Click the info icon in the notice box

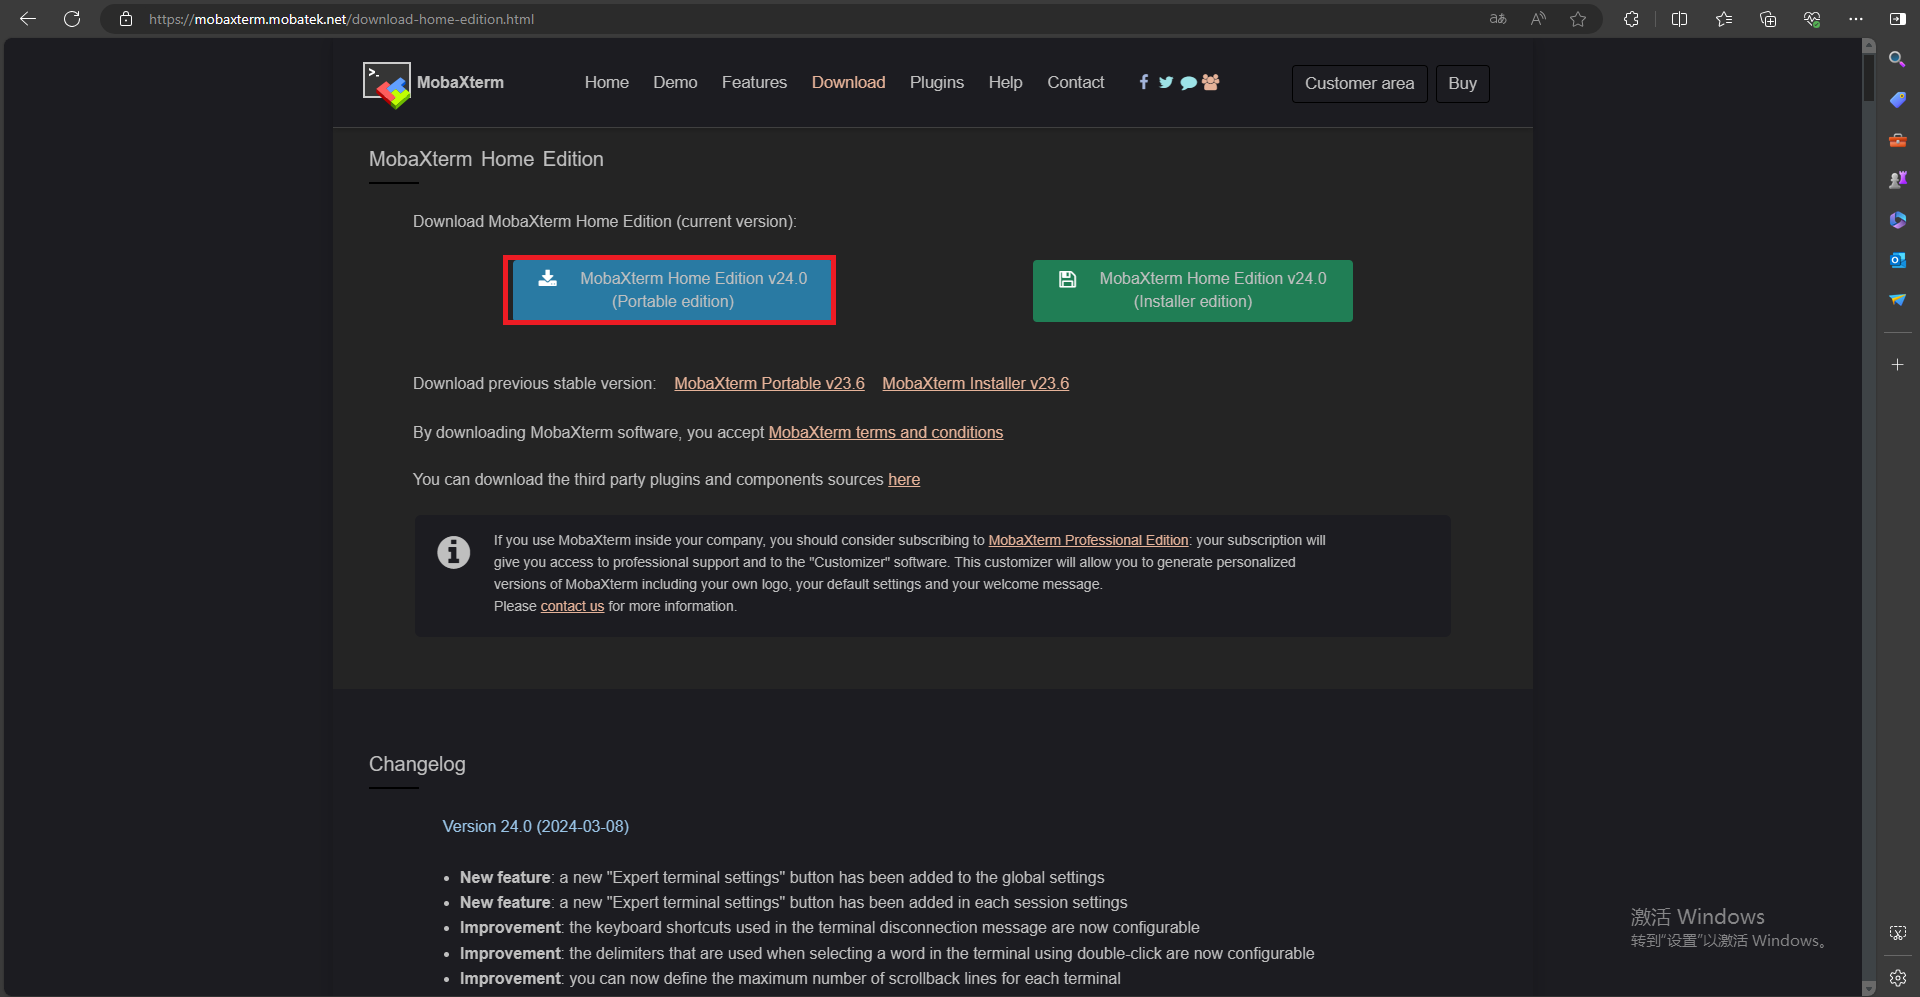pyautogui.click(x=454, y=552)
